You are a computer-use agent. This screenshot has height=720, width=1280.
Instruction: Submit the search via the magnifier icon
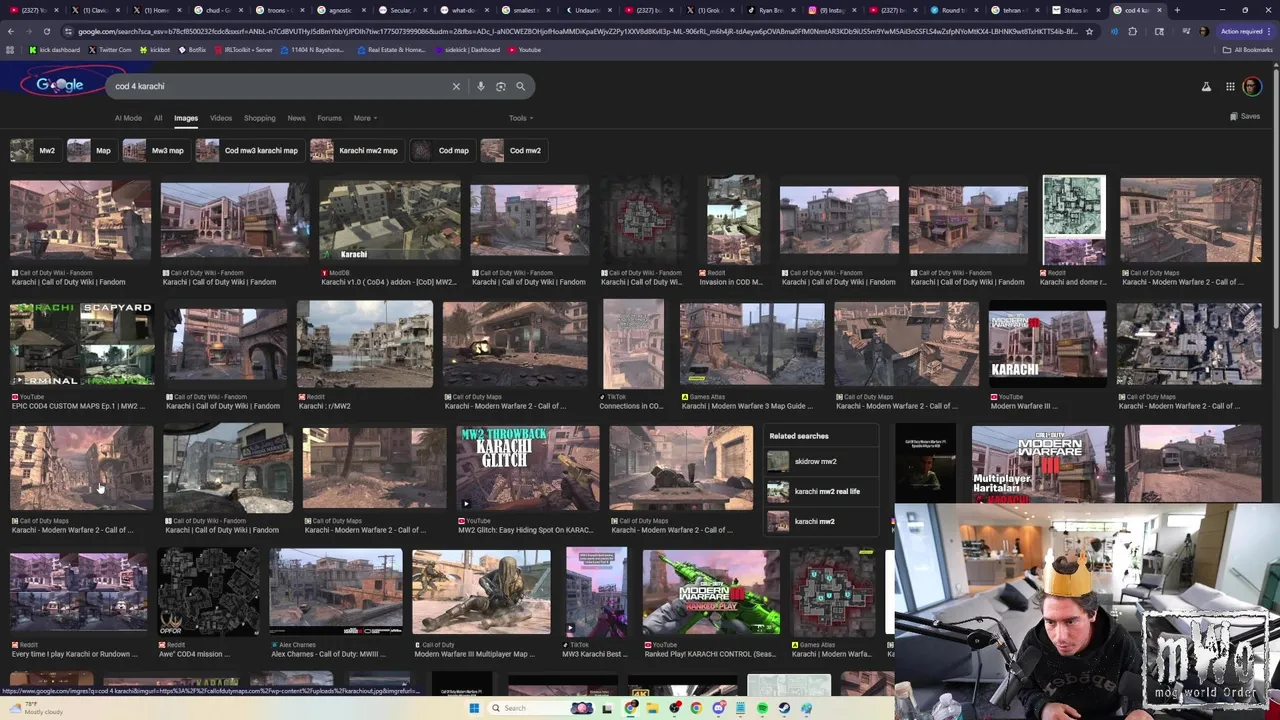coord(520,86)
